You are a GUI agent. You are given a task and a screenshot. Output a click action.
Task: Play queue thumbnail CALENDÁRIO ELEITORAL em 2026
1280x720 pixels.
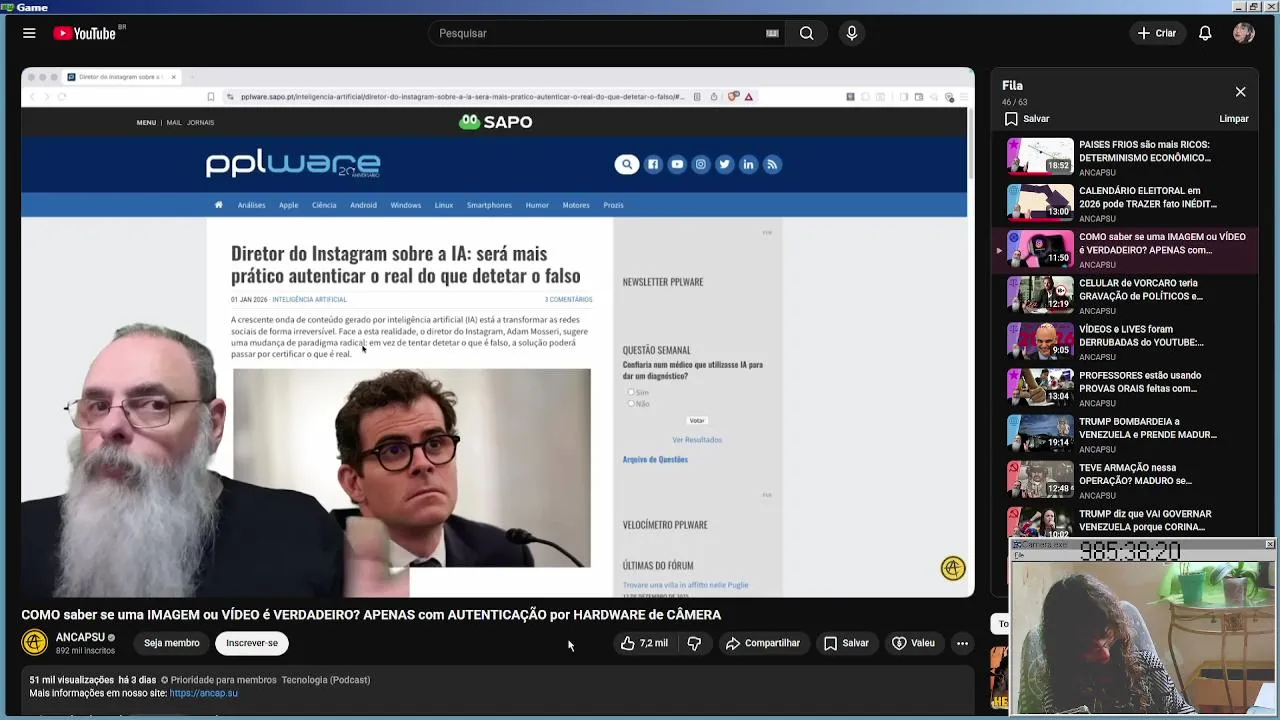(x=1040, y=202)
